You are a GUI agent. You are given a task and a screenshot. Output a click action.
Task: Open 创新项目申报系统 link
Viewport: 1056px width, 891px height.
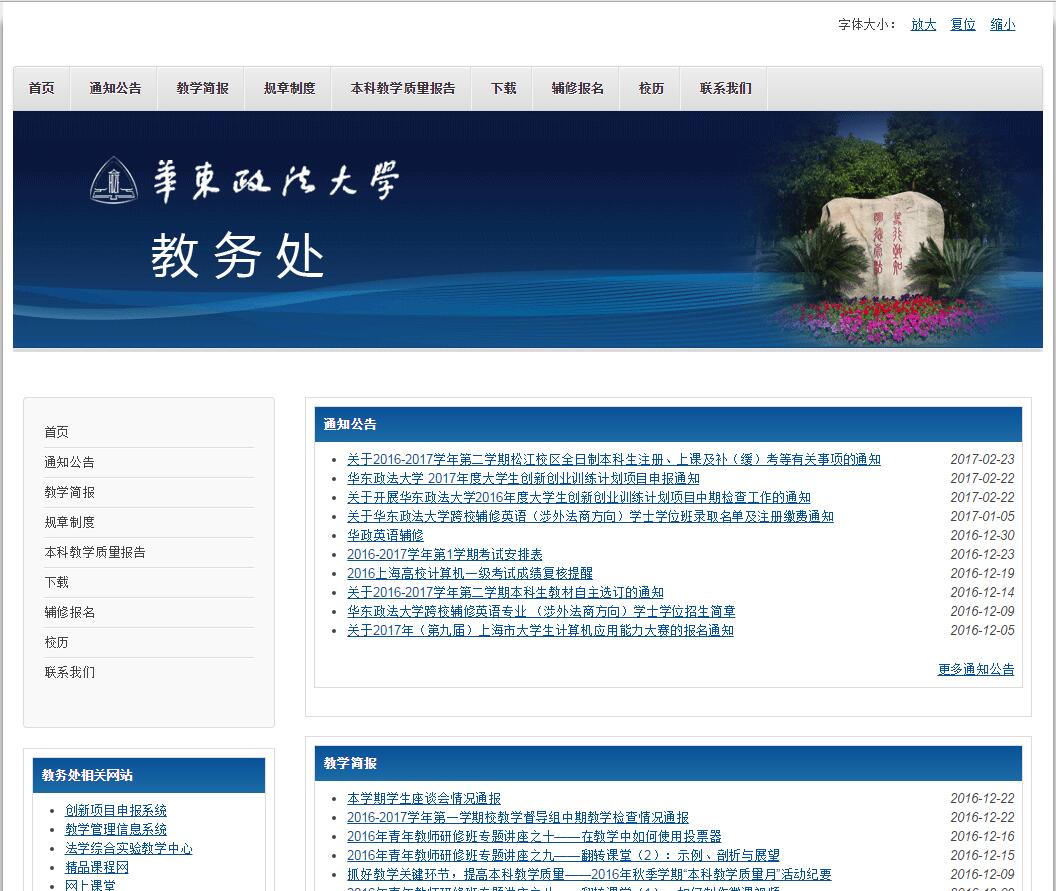pos(116,810)
